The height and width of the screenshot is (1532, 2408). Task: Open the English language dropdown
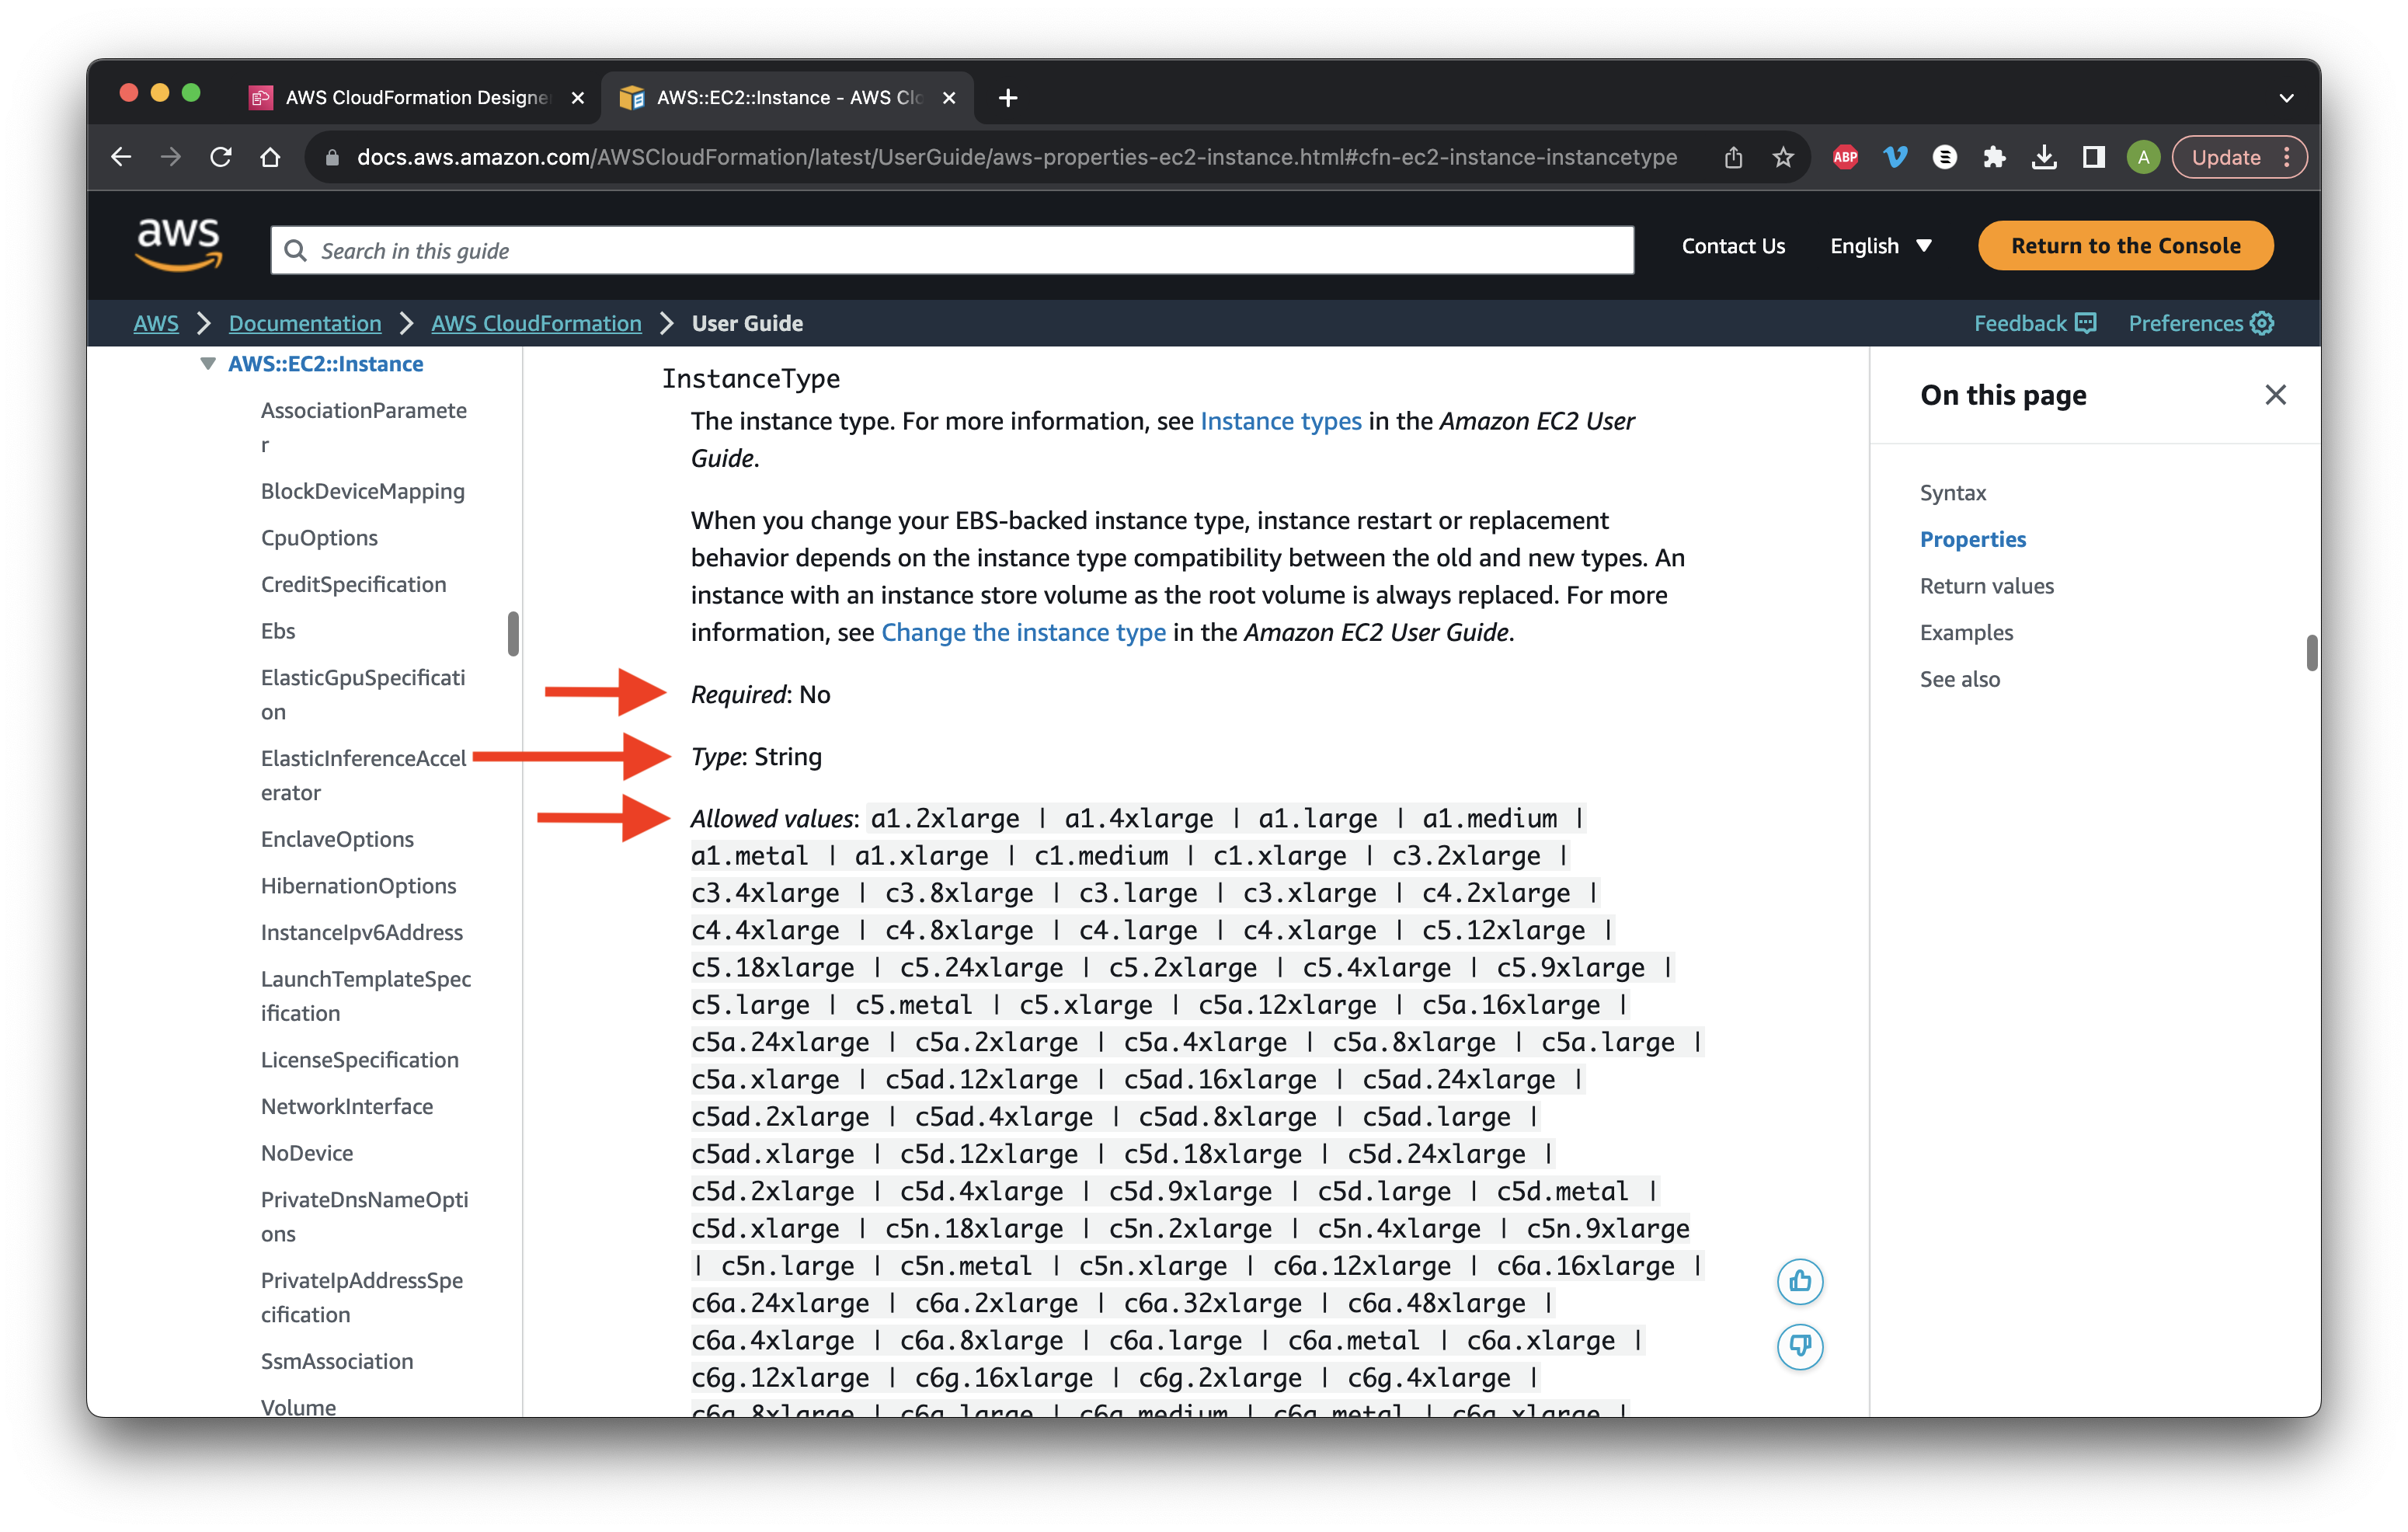click(1880, 246)
